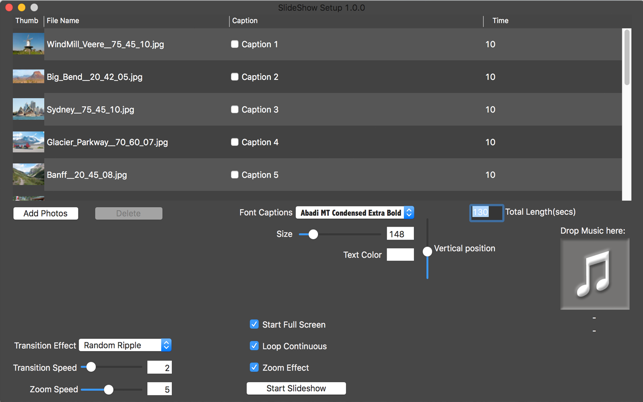Select the Glacier_Parkway__70_60_07.jpg file name
Viewport: 643px width, 402px height.
(107, 142)
